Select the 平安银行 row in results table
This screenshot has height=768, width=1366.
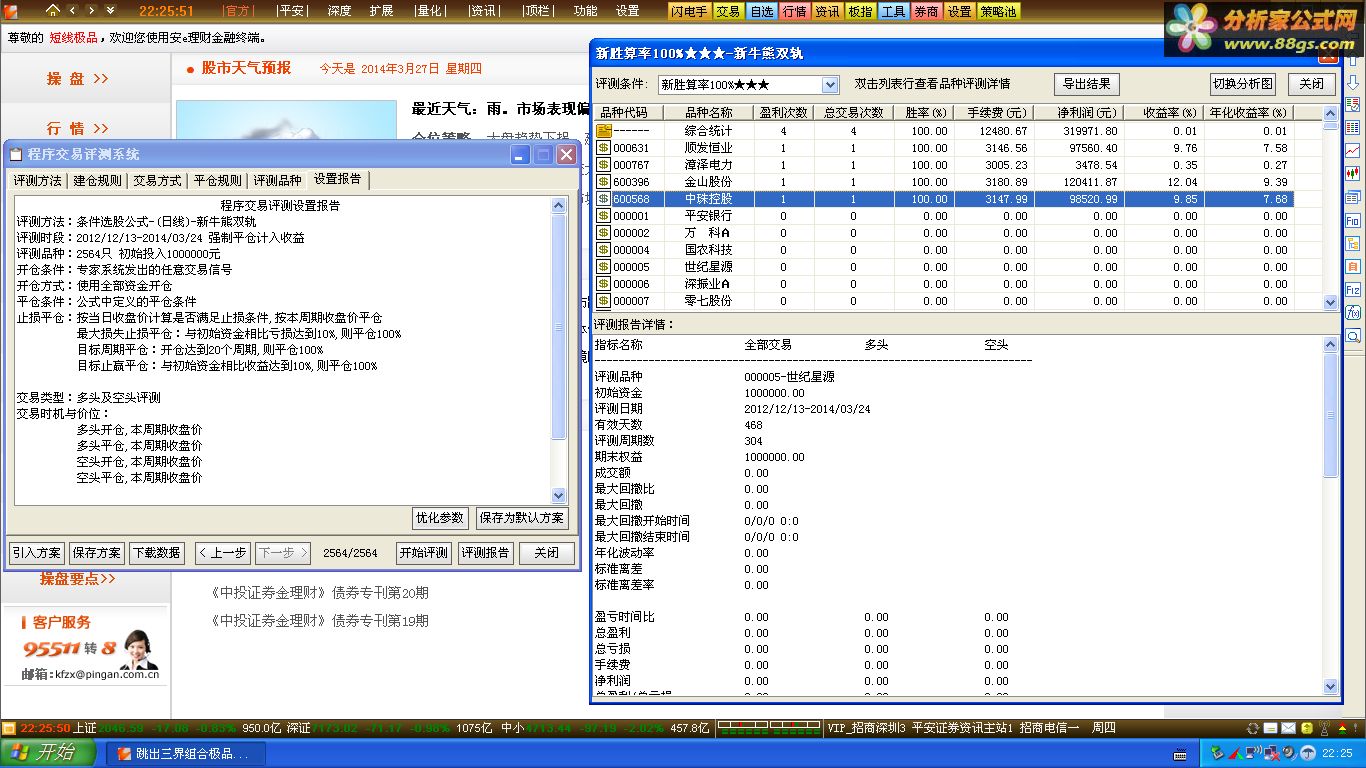(943, 216)
